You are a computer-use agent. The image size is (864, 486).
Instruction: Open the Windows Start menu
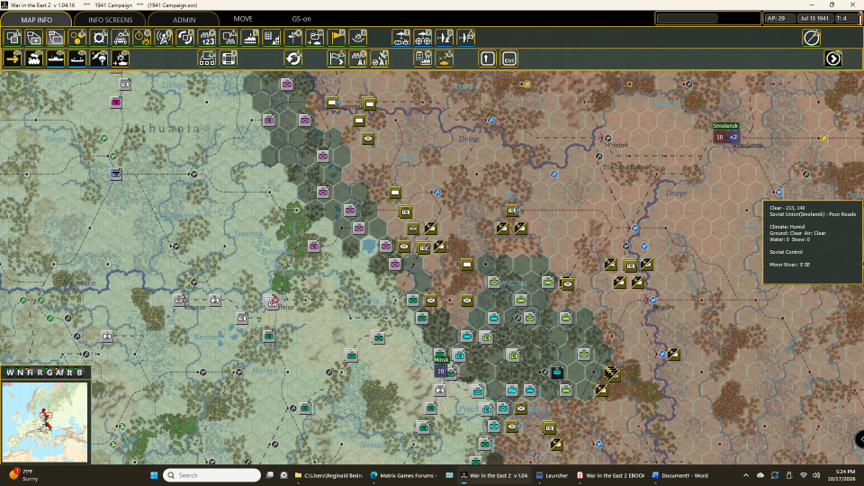(154, 475)
